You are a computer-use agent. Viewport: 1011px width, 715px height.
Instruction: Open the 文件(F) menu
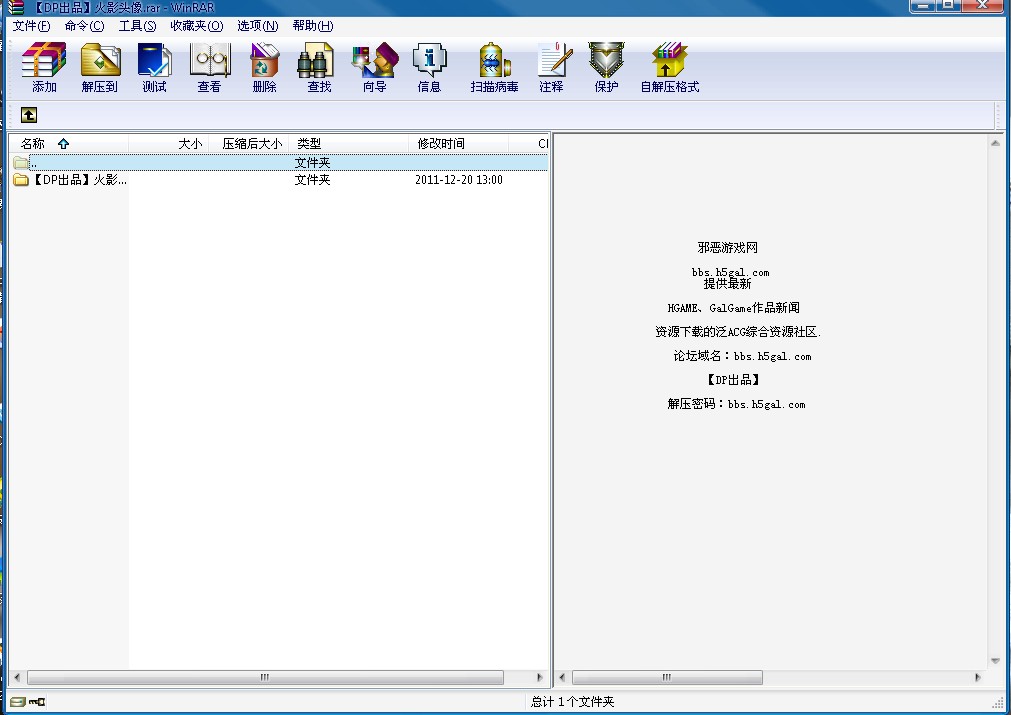[x=31, y=26]
